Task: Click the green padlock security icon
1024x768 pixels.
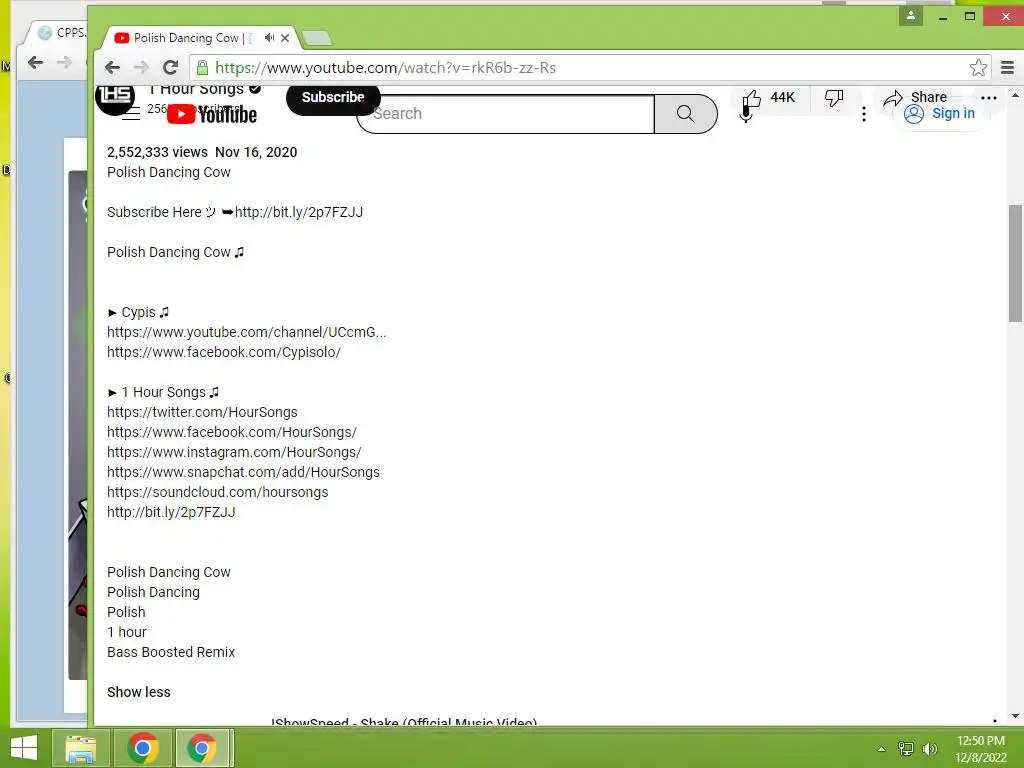Action: [x=202, y=67]
